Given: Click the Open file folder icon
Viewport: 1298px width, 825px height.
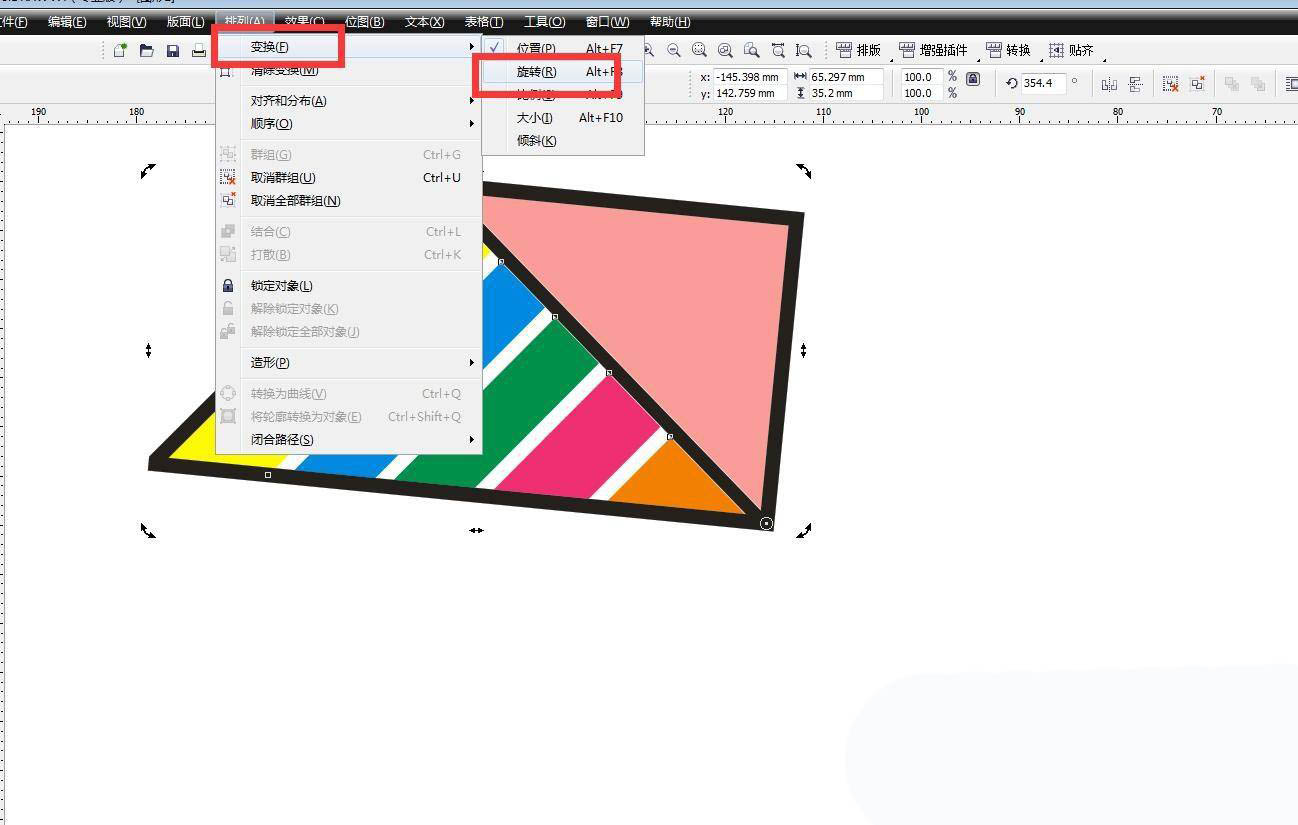Looking at the screenshot, I should pyautogui.click(x=146, y=50).
